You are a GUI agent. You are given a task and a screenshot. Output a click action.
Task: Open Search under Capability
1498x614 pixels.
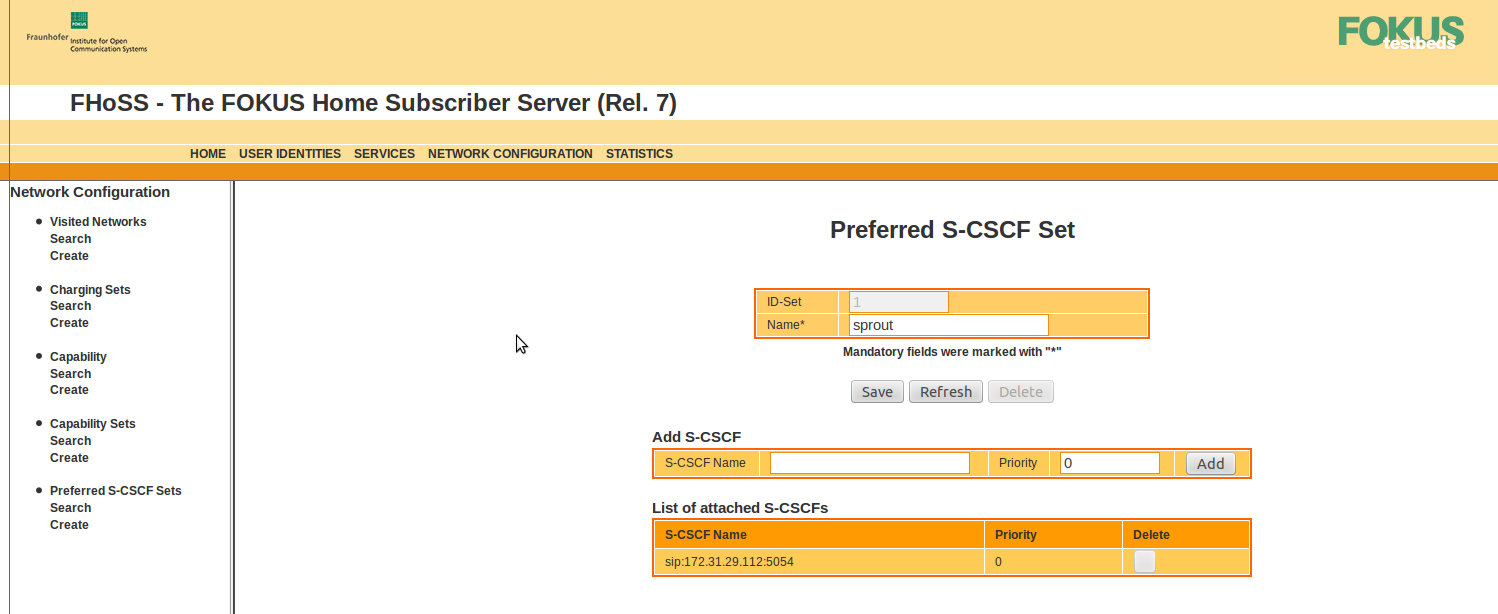70,373
